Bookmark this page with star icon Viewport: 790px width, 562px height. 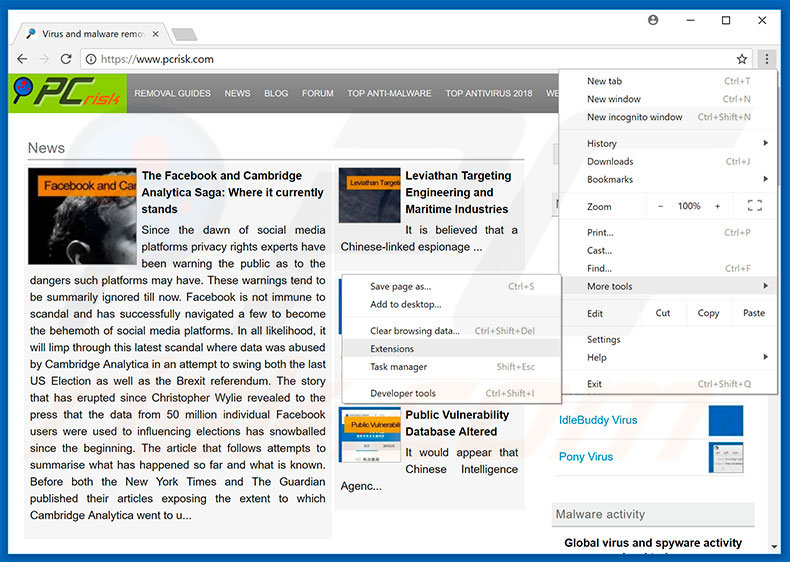click(741, 59)
